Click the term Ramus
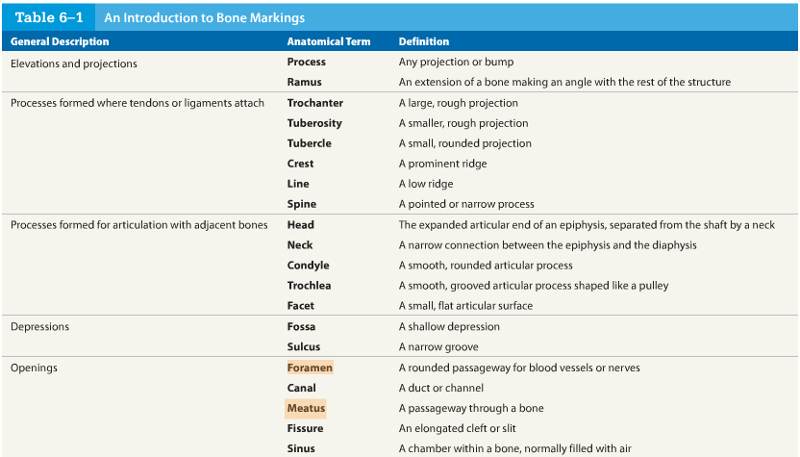This screenshot has height=457, width=800. point(304,82)
